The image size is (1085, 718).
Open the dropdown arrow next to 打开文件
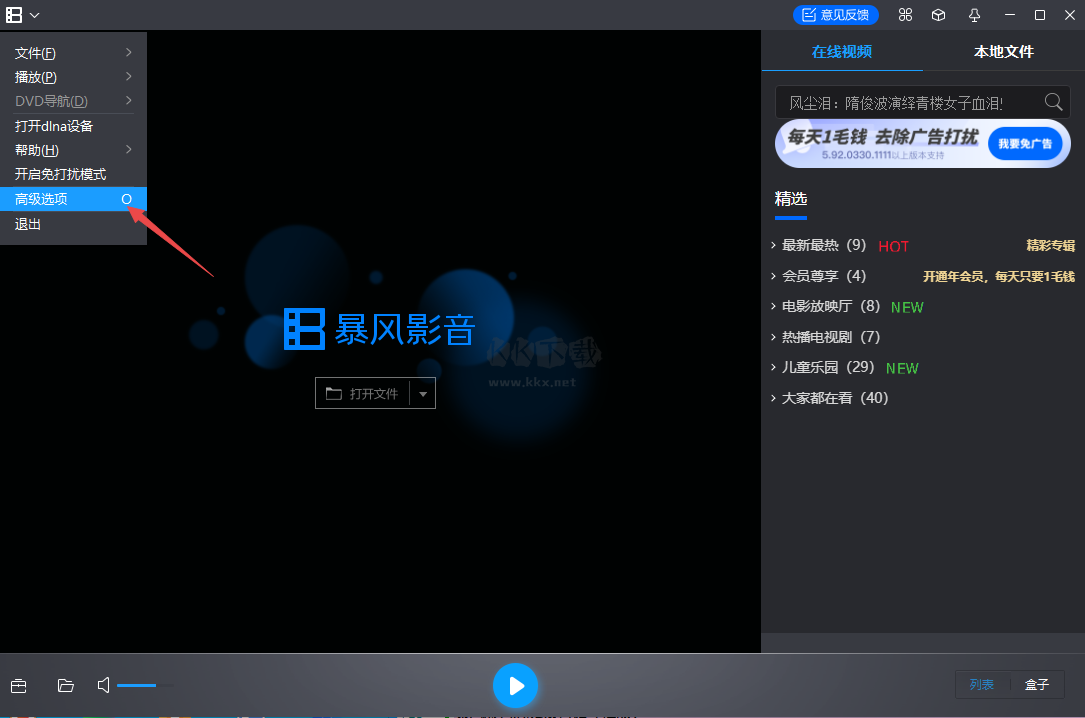tap(423, 394)
